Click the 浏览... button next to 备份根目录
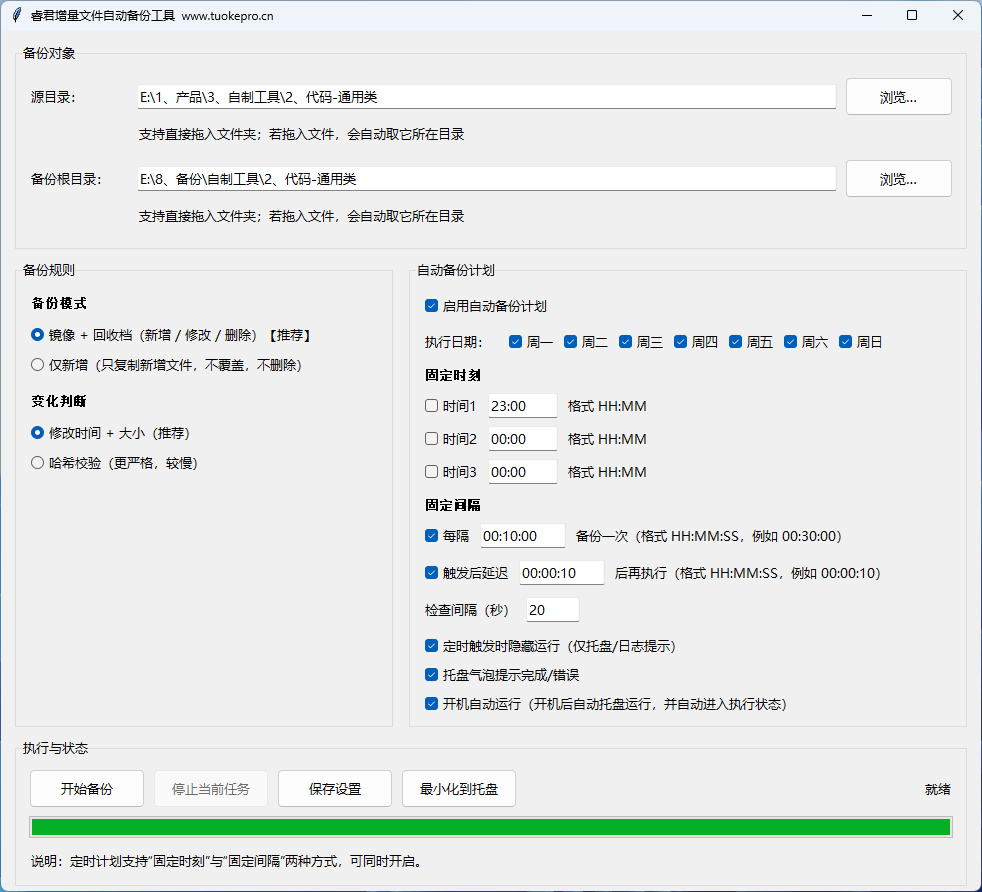Viewport: 982px width, 892px height. (898, 179)
